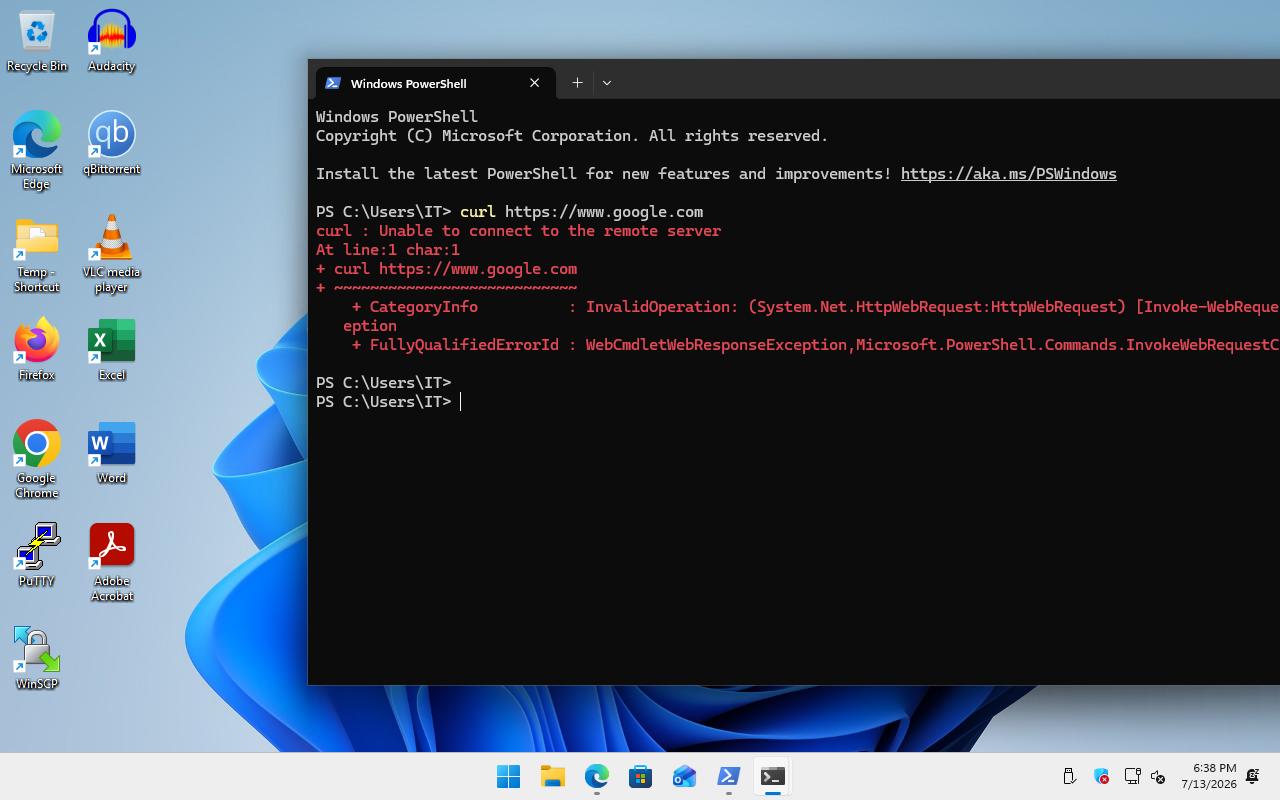Open the Windows Start menu
The width and height of the screenshot is (1280, 800).
(508, 777)
